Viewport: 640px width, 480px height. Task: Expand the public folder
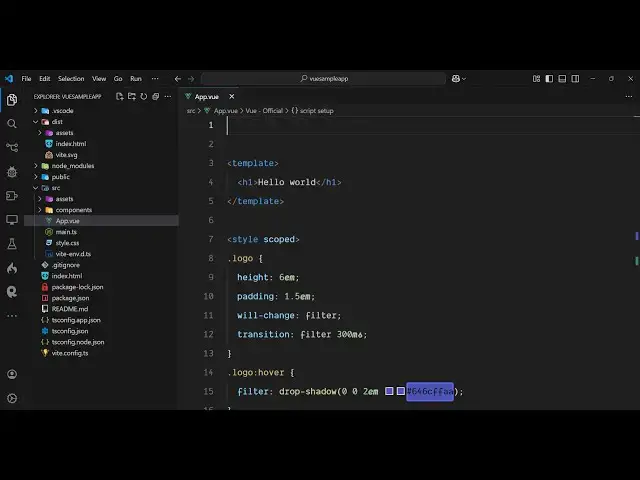[36, 177]
